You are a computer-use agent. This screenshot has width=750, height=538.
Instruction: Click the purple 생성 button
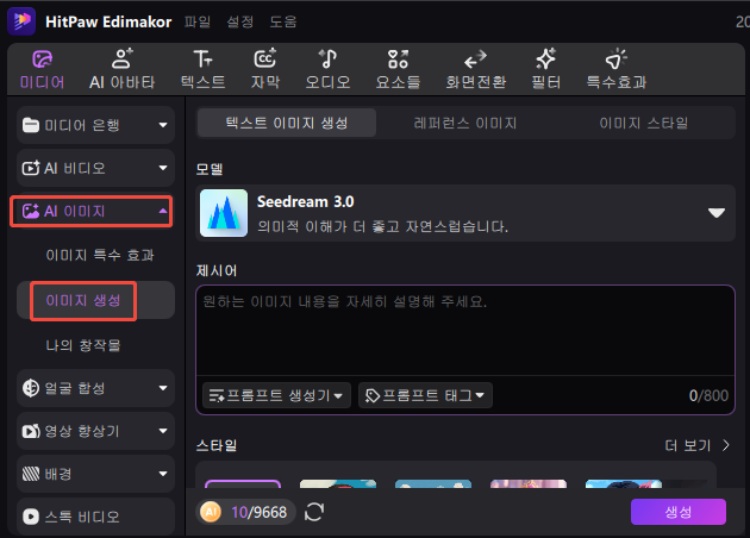(x=678, y=512)
